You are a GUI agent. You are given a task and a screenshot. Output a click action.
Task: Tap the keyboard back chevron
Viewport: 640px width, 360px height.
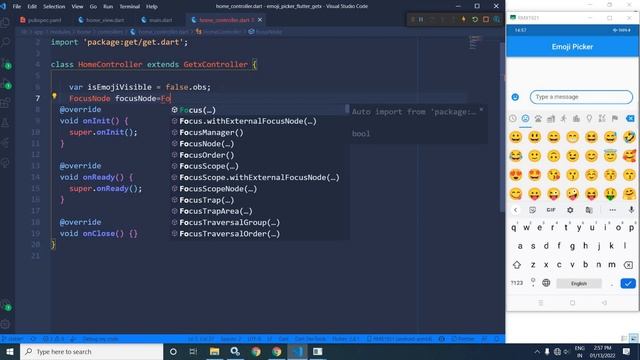(x=516, y=210)
